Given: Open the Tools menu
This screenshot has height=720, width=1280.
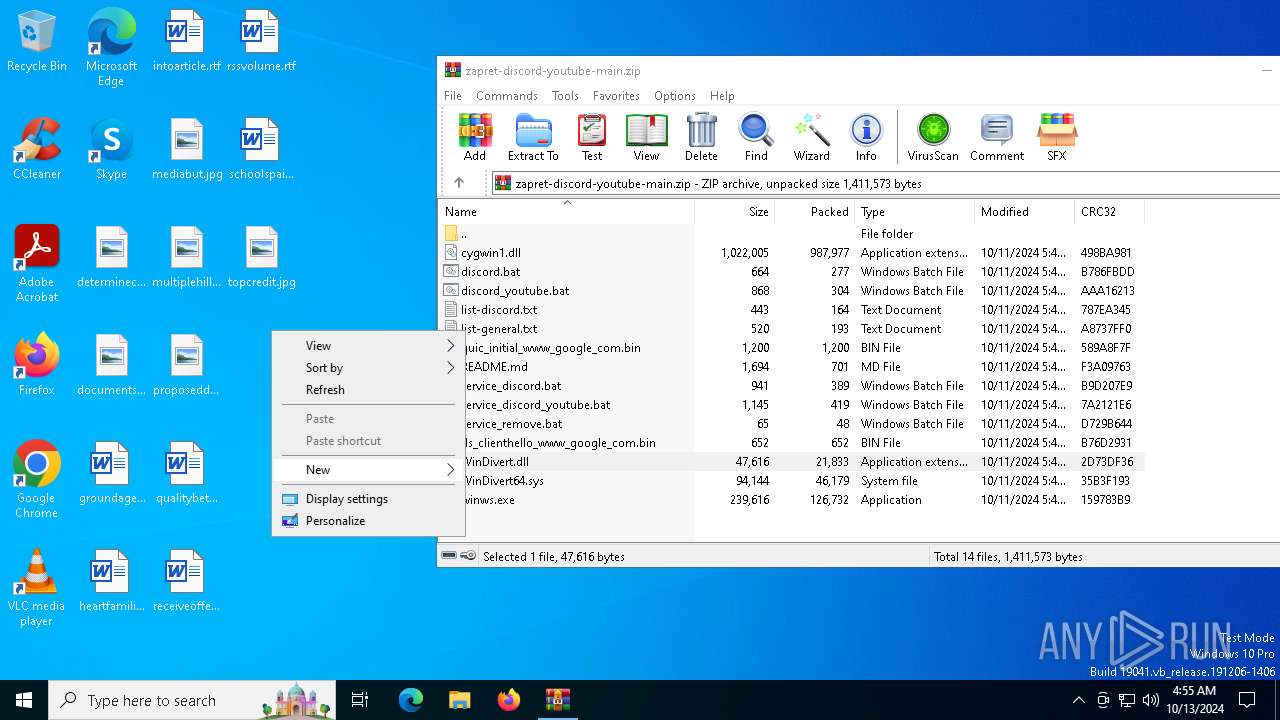Looking at the screenshot, I should (x=565, y=96).
